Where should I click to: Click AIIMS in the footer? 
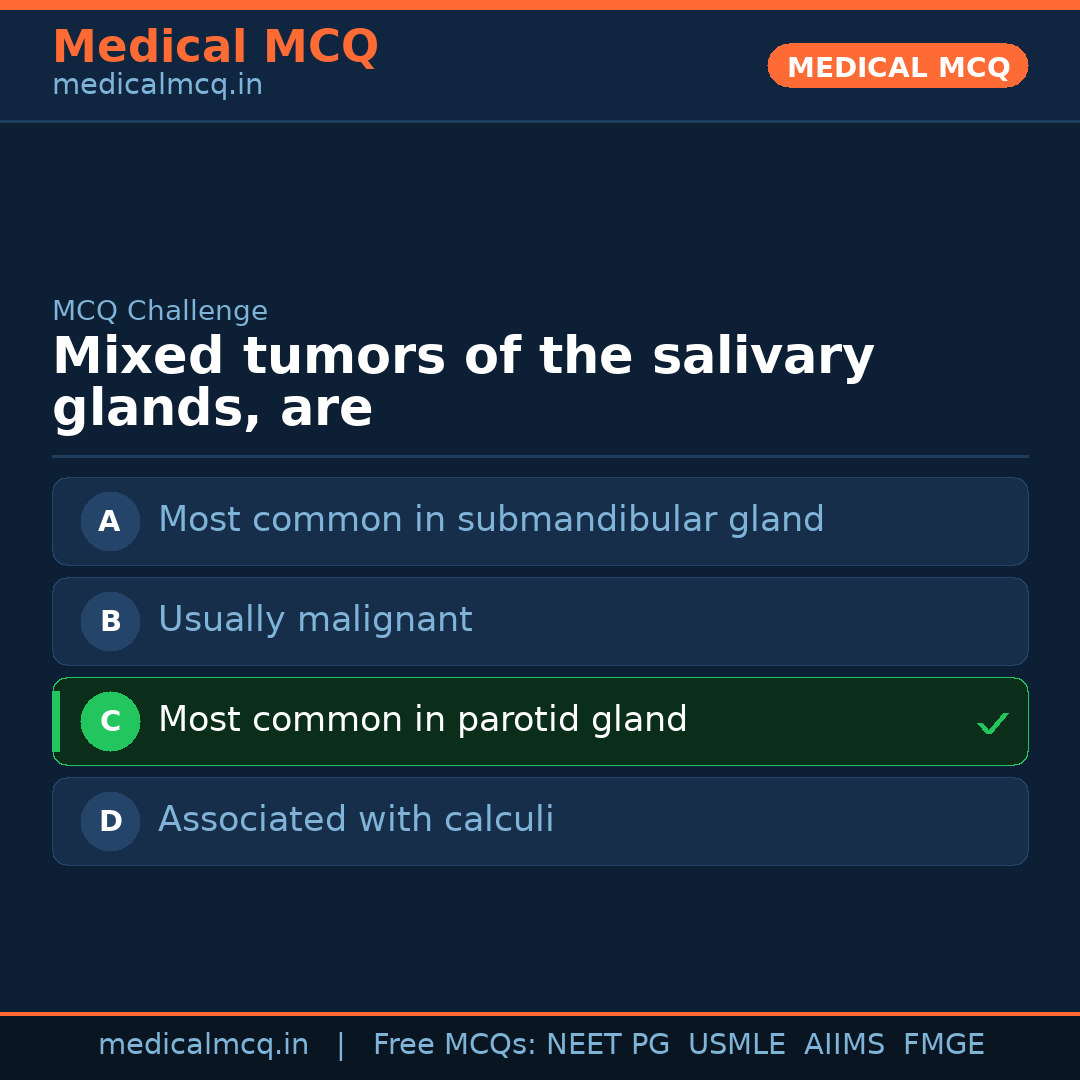click(x=844, y=1045)
